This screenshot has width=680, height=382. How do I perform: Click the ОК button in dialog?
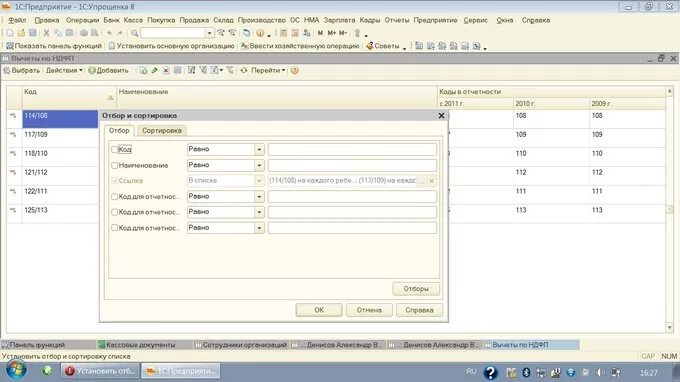point(319,310)
